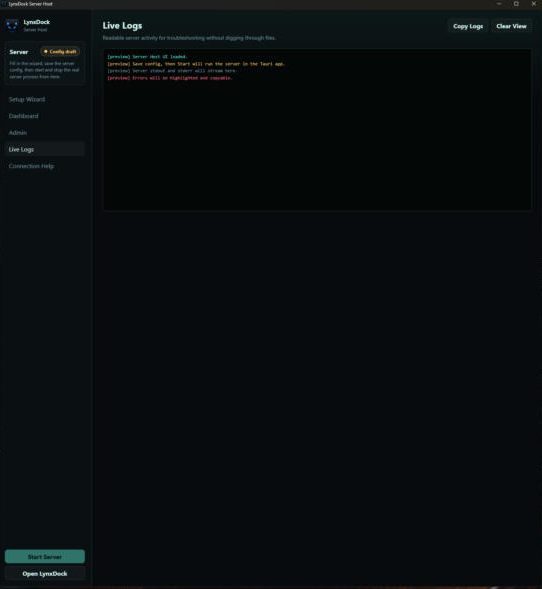Screen dimensions: 542x589
Task: Click the 'stdout and stderr will stream' log line
Action: tap(172, 71)
